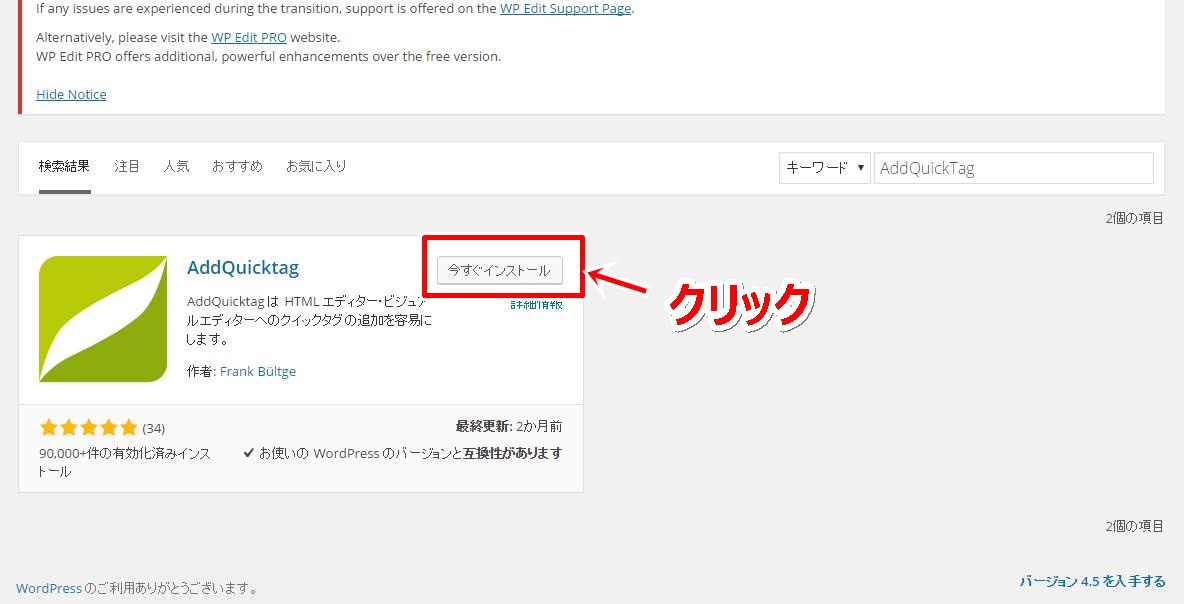Switch to the 注目 tab

point(127,166)
